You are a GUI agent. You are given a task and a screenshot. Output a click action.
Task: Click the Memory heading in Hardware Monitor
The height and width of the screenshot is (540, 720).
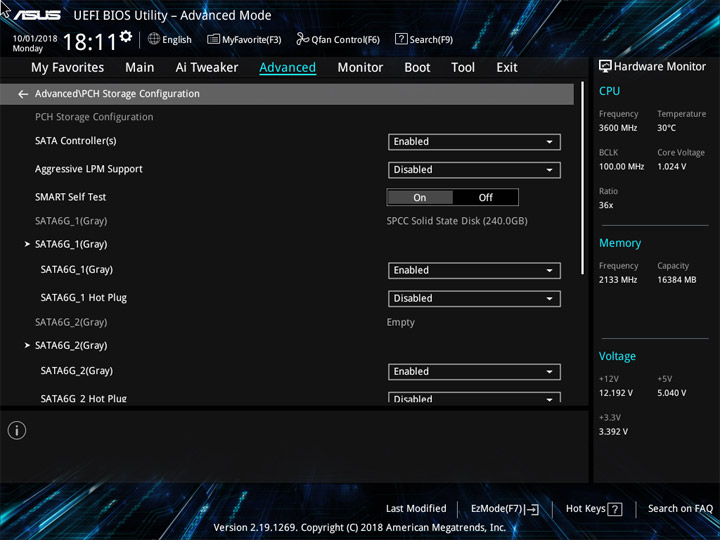coord(620,243)
